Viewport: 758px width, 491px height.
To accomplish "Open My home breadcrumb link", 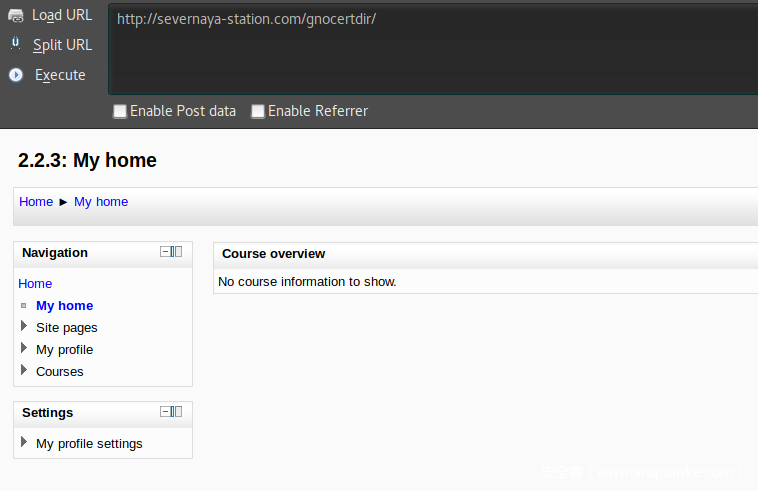I will pos(101,201).
